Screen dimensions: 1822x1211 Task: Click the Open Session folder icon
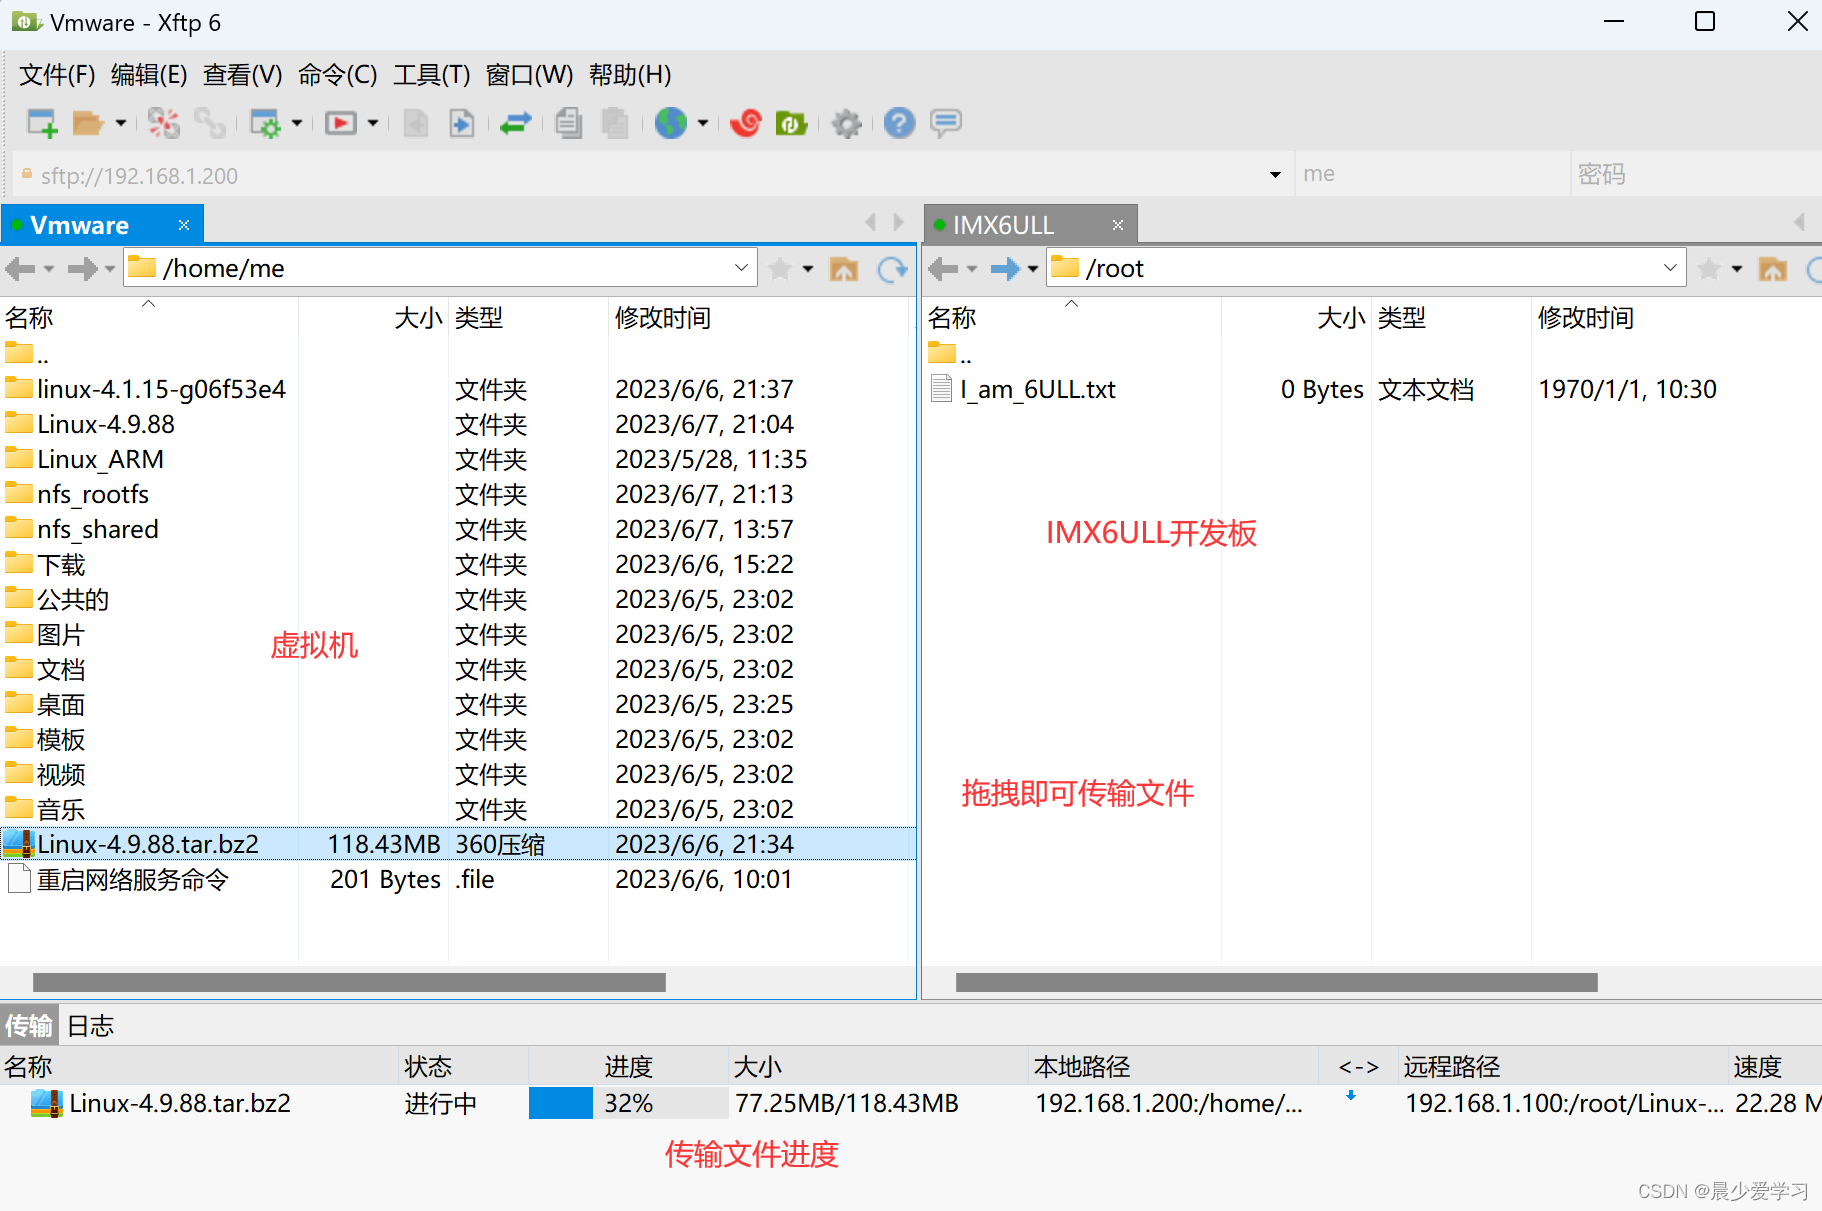tap(88, 123)
